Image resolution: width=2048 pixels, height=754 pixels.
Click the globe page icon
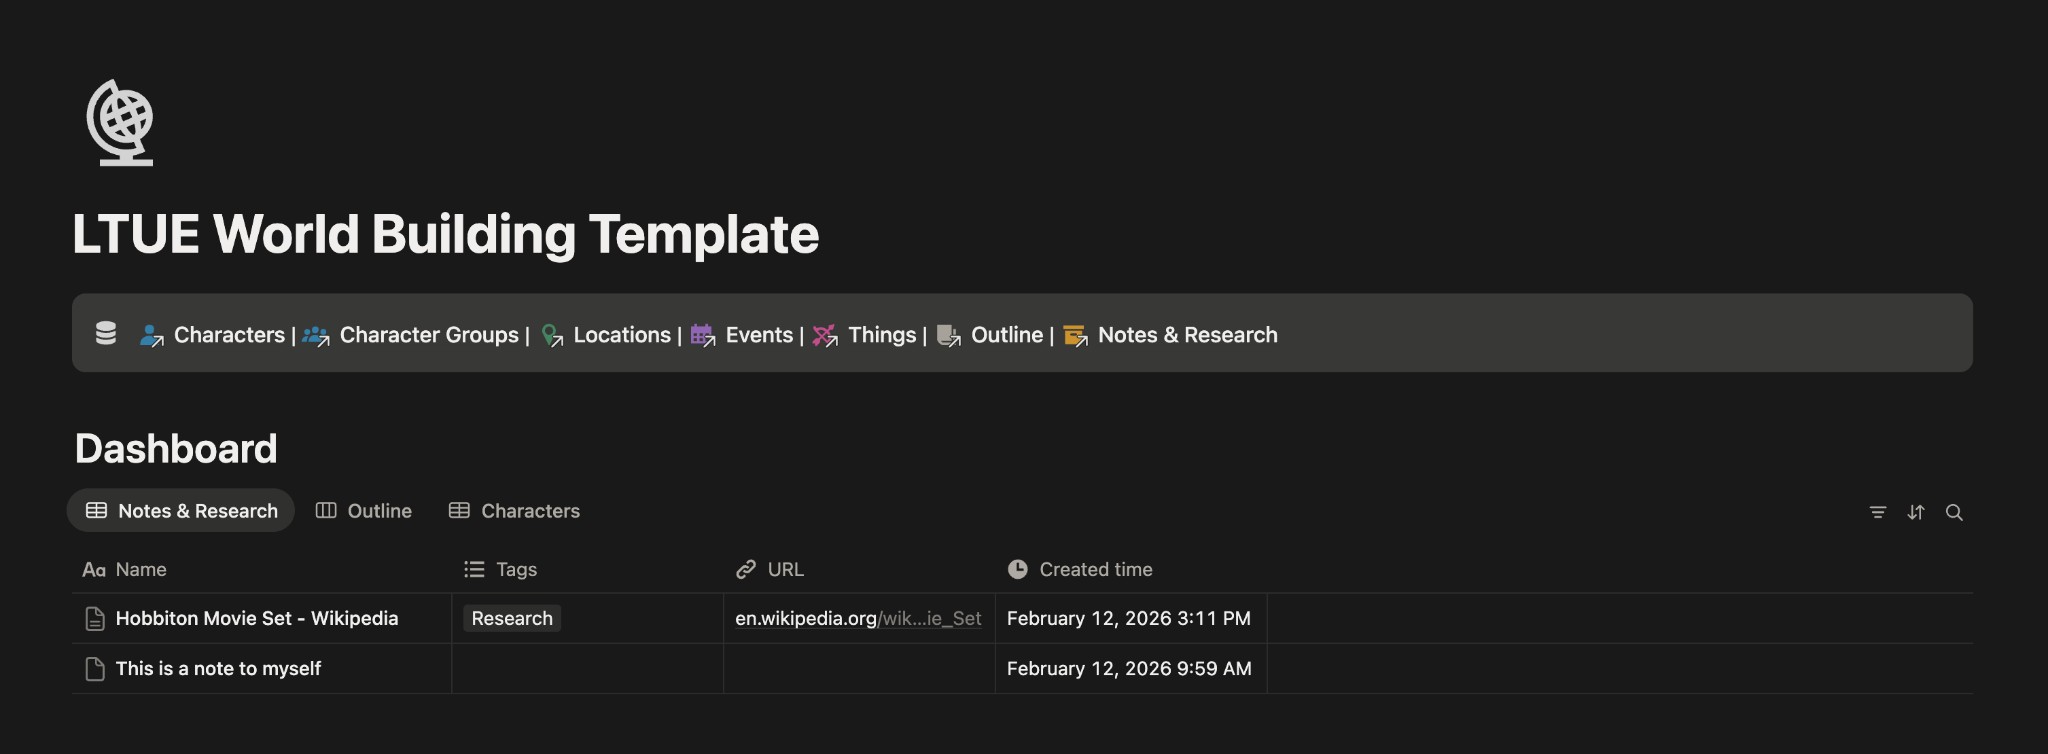point(120,122)
